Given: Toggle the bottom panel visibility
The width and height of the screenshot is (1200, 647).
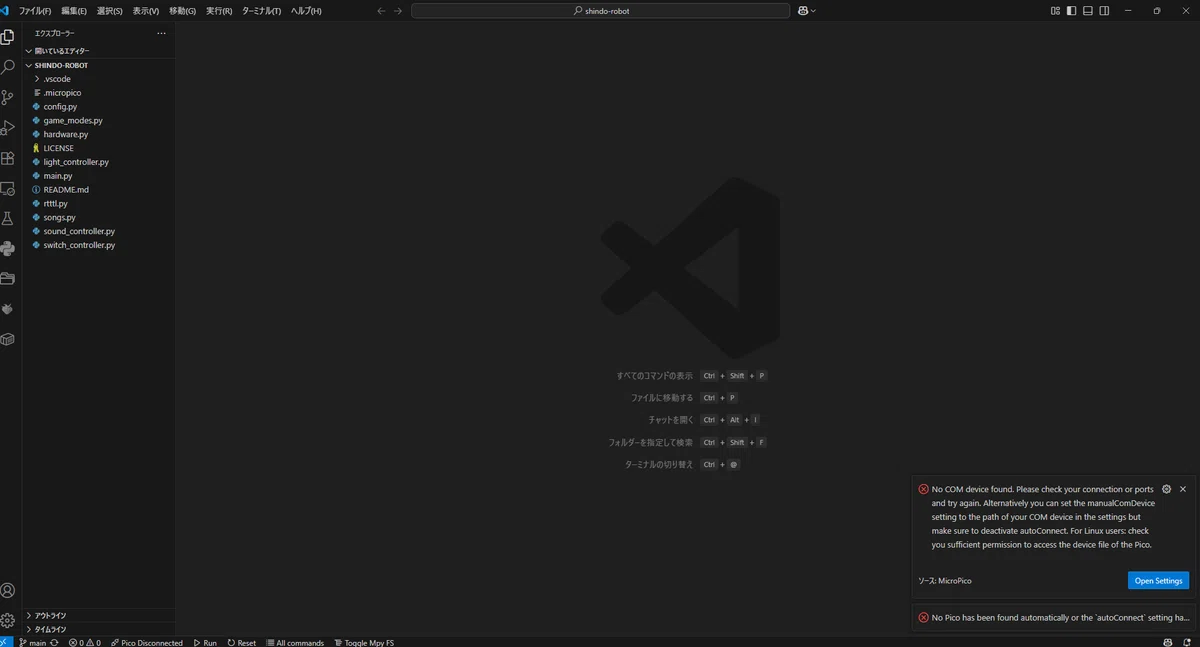Looking at the screenshot, I should (1088, 11).
